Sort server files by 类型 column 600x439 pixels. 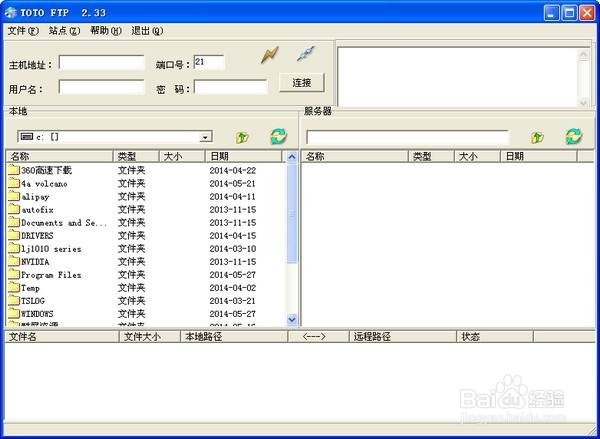[x=431, y=156]
